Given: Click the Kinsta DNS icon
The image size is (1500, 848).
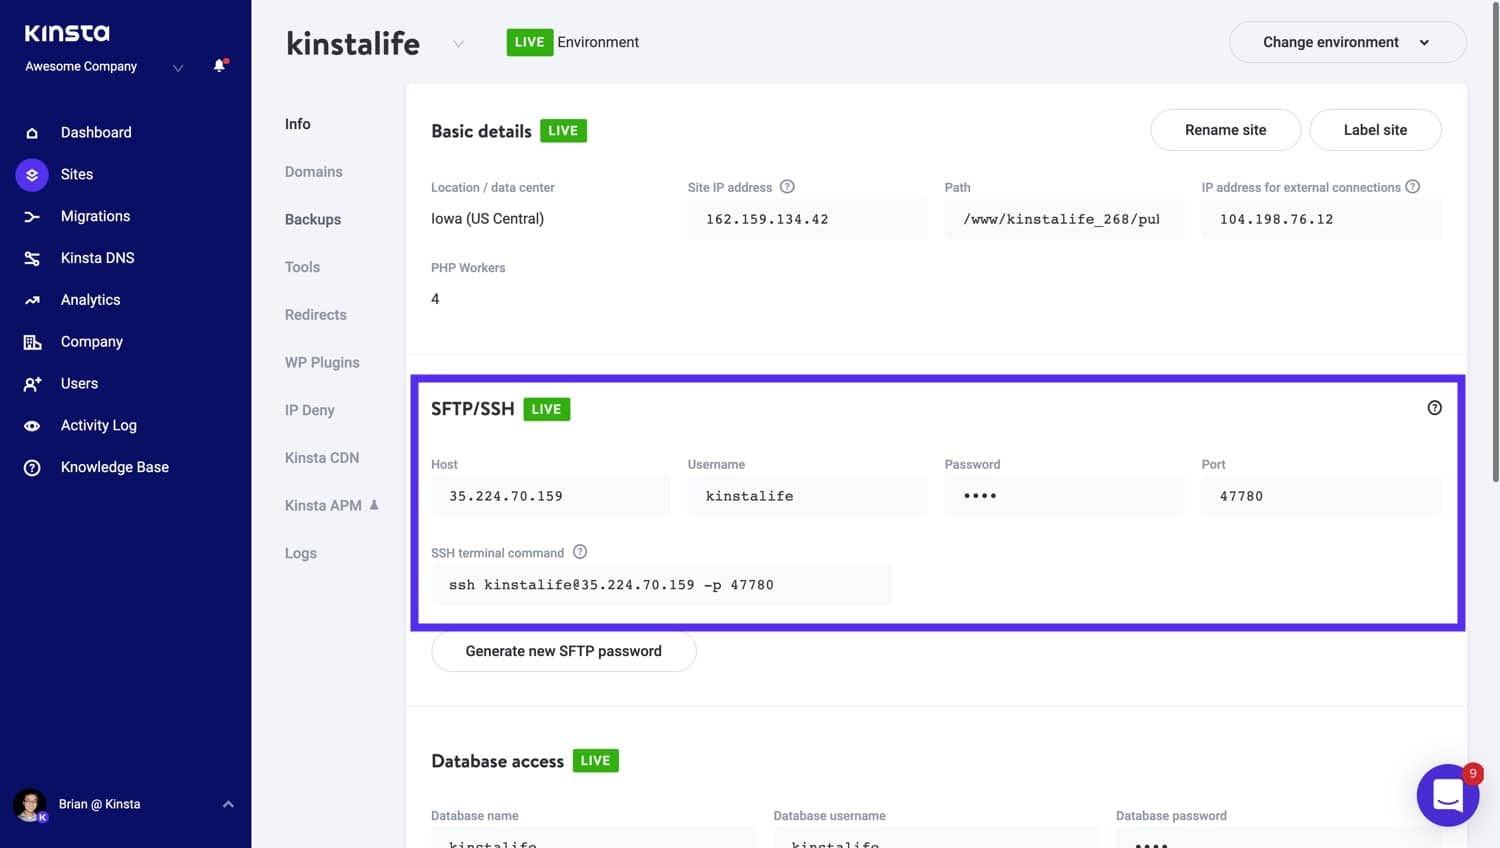Looking at the screenshot, I should pos(32,259).
